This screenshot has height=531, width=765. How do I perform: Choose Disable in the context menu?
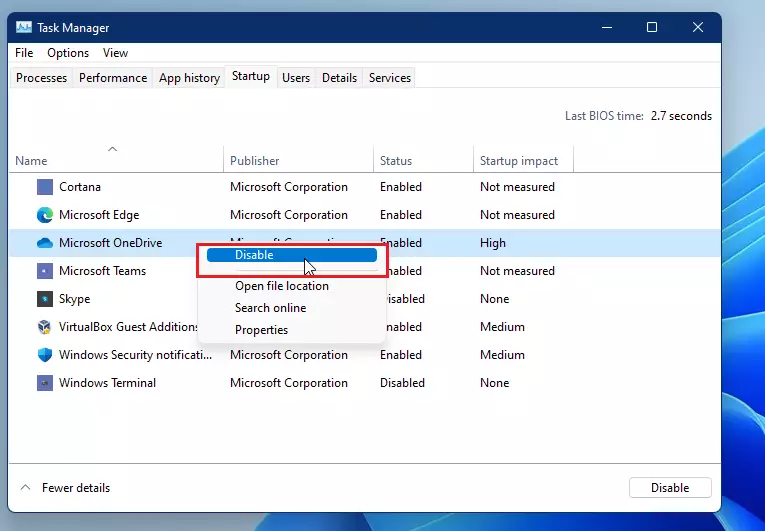[x=292, y=255]
